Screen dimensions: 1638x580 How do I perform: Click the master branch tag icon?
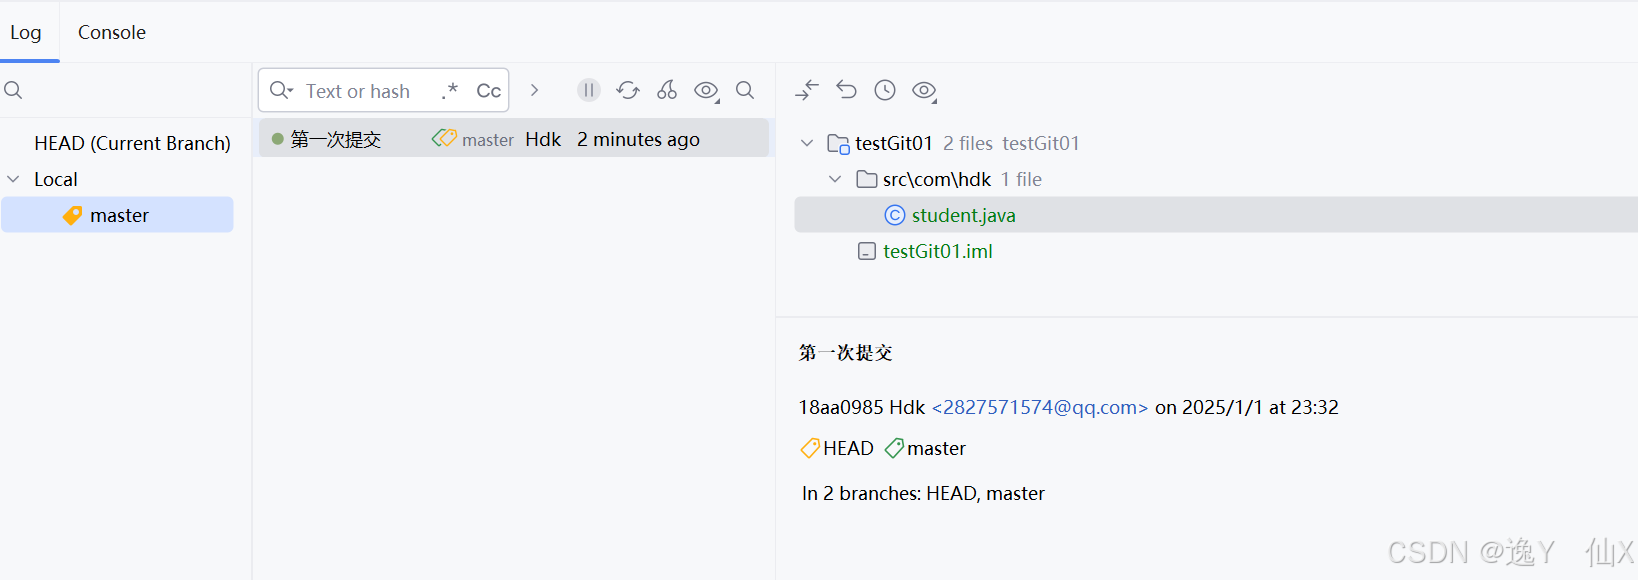(x=72, y=215)
